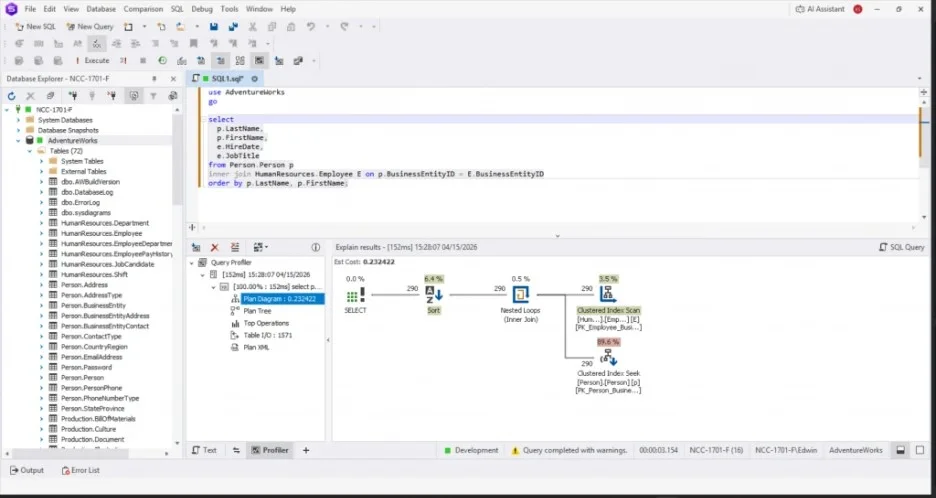Click the swap views arrows icon

point(236,450)
